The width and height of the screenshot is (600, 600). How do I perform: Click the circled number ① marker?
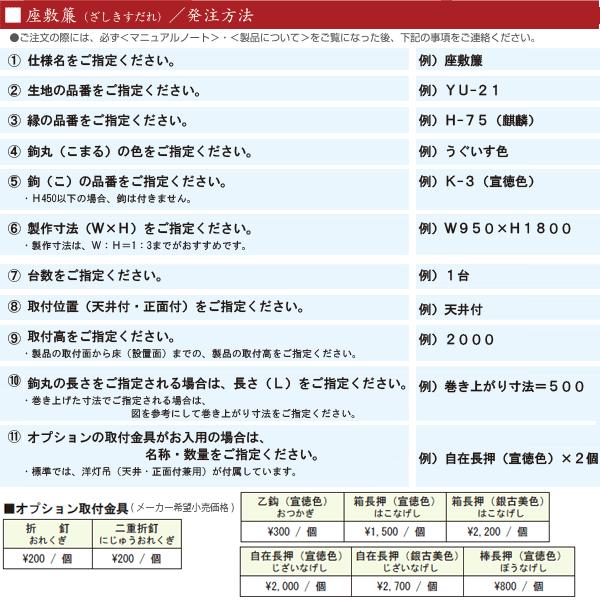point(14,60)
